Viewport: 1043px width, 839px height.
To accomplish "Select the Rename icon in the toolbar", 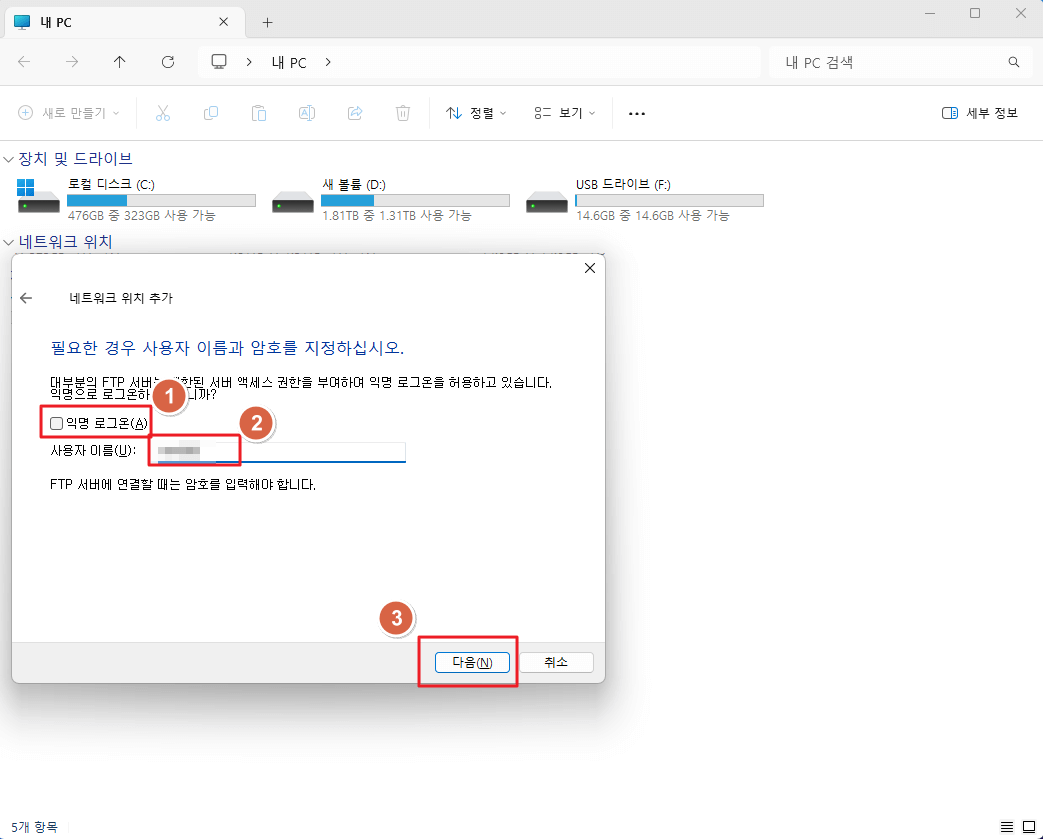I will pos(306,112).
